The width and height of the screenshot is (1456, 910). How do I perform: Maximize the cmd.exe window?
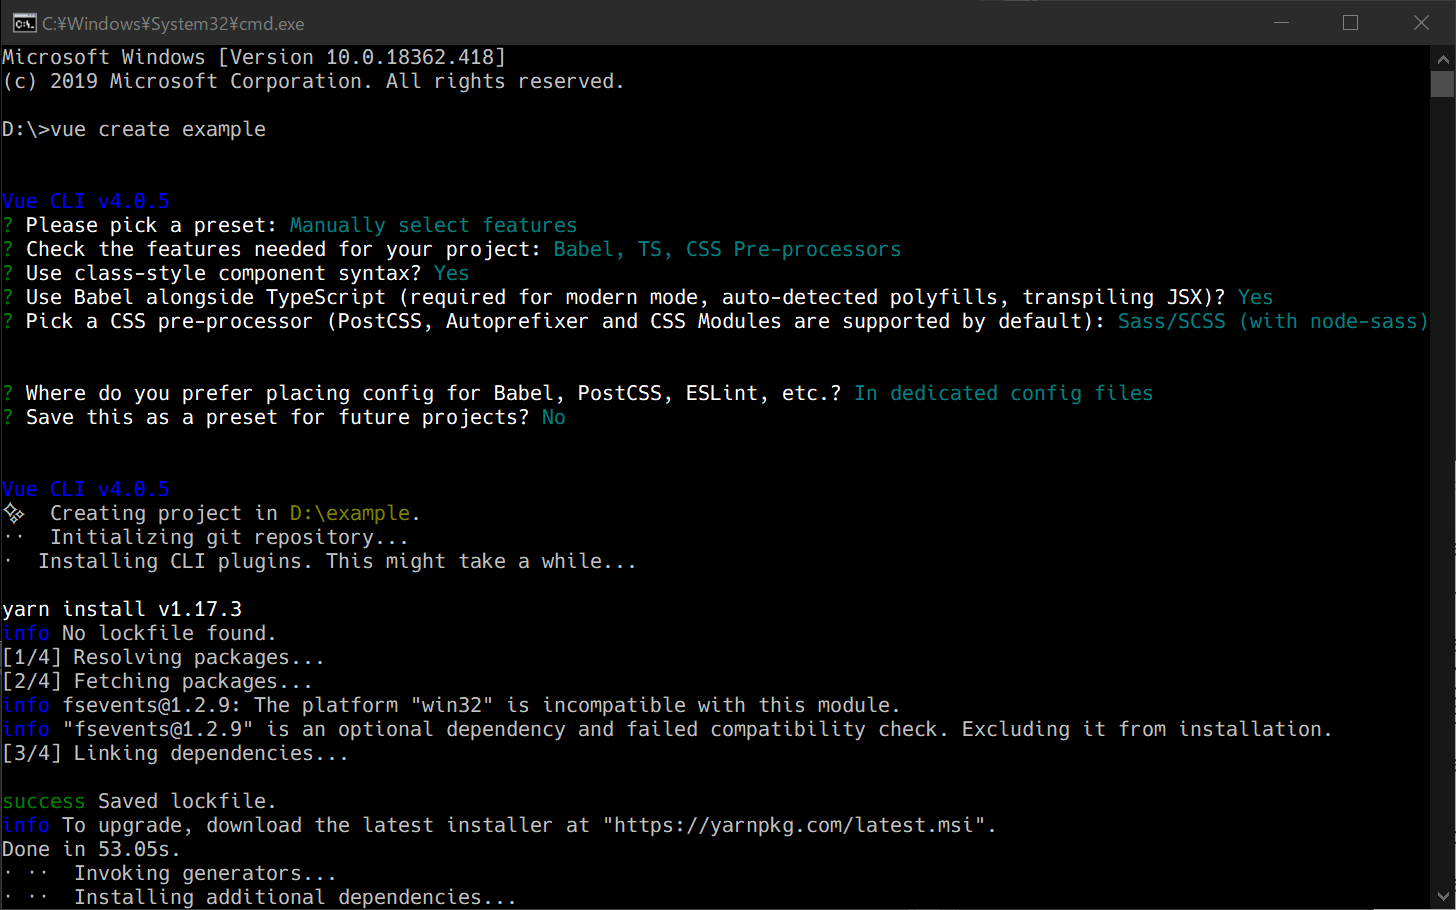(x=1350, y=23)
